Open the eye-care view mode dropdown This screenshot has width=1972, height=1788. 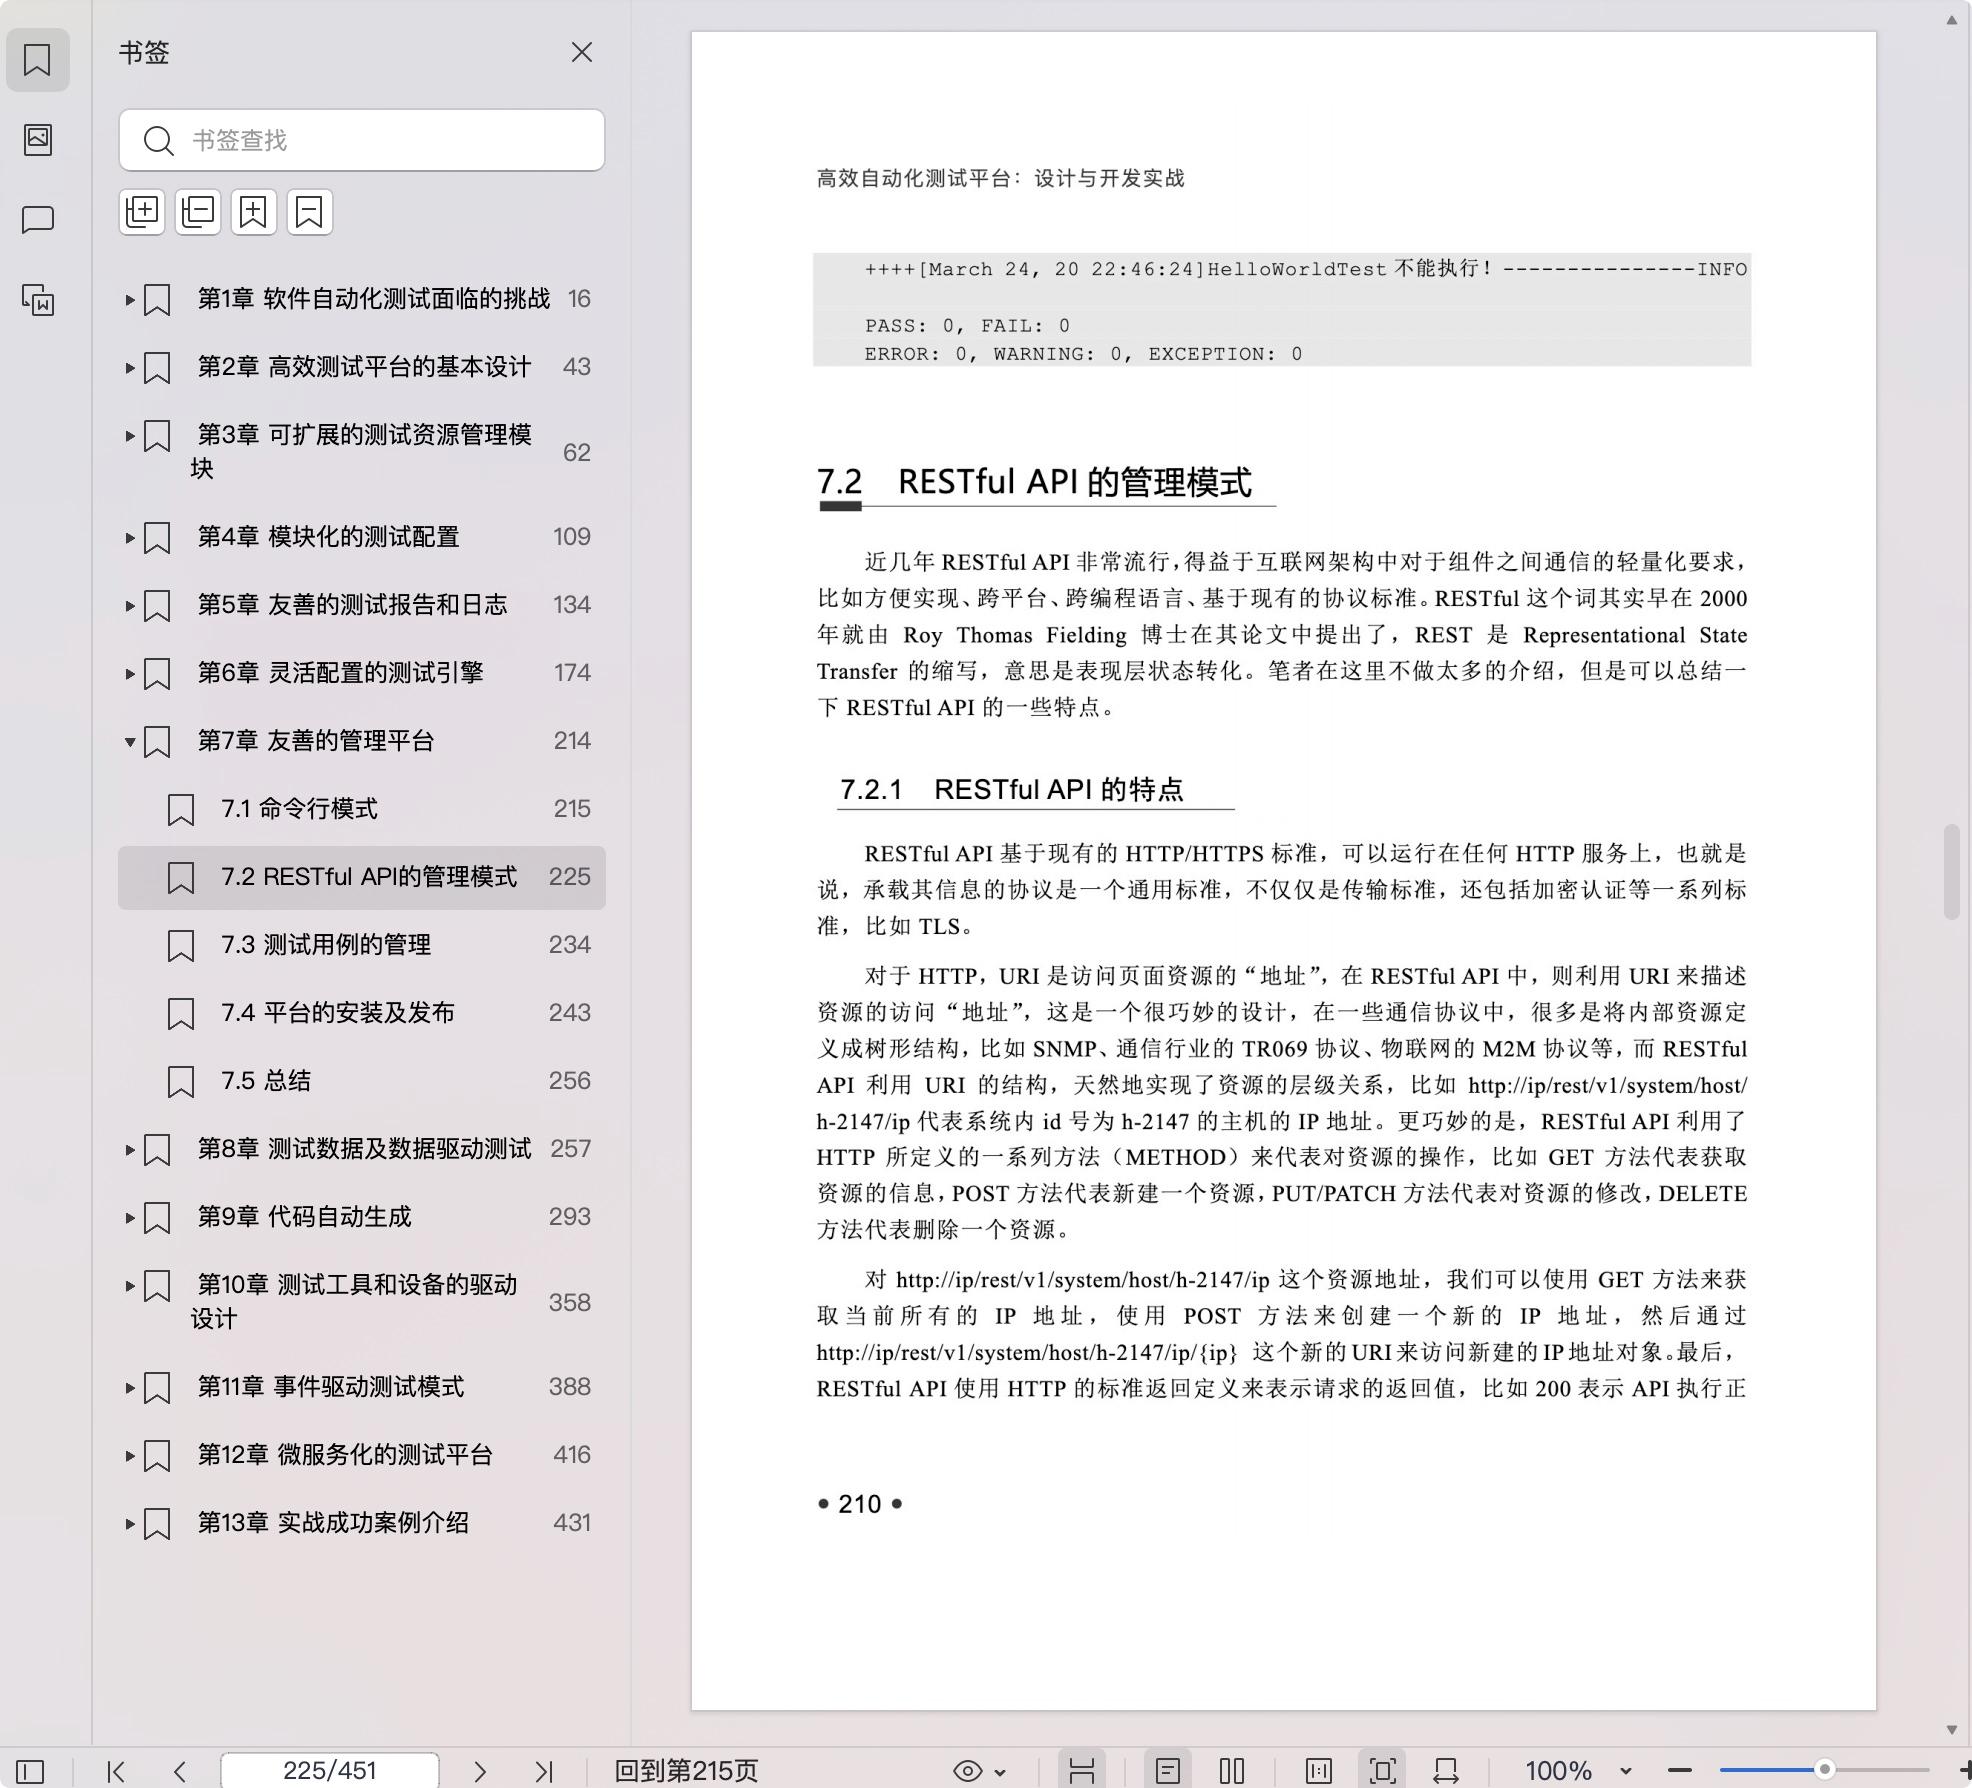click(x=979, y=1771)
